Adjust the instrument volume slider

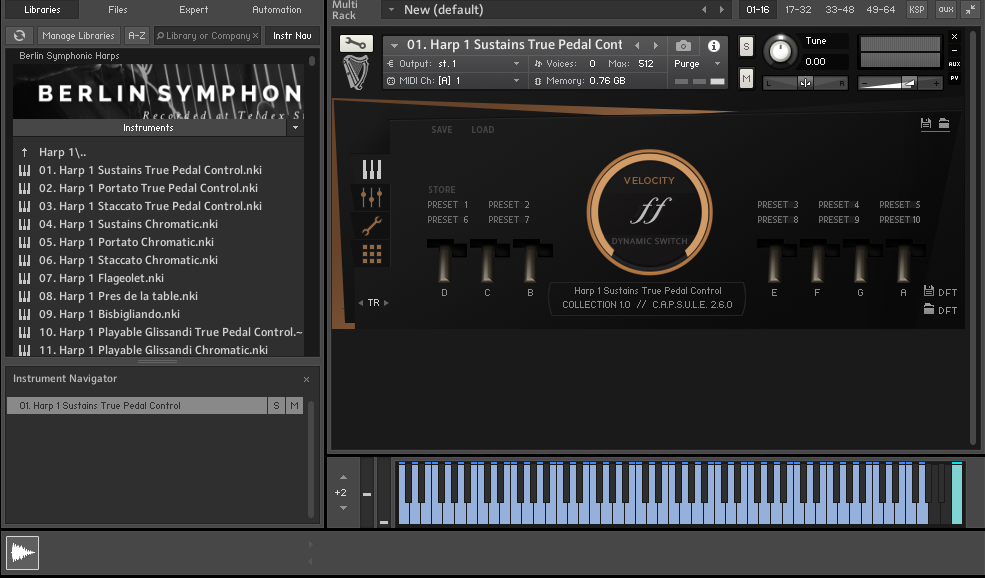900,83
